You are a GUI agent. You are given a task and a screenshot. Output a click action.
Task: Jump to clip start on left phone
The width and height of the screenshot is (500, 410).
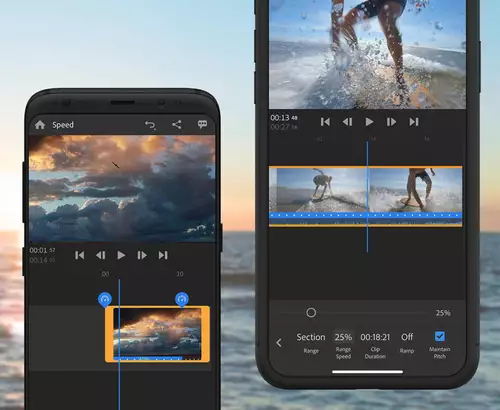[x=79, y=255]
